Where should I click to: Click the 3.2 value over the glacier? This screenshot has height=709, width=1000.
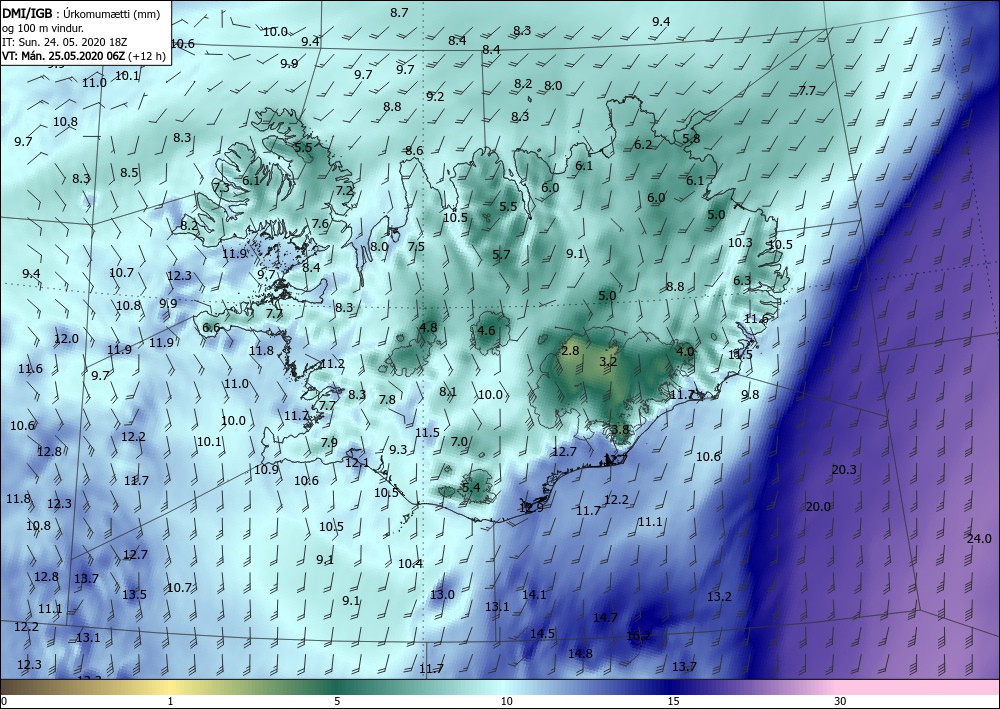[609, 362]
